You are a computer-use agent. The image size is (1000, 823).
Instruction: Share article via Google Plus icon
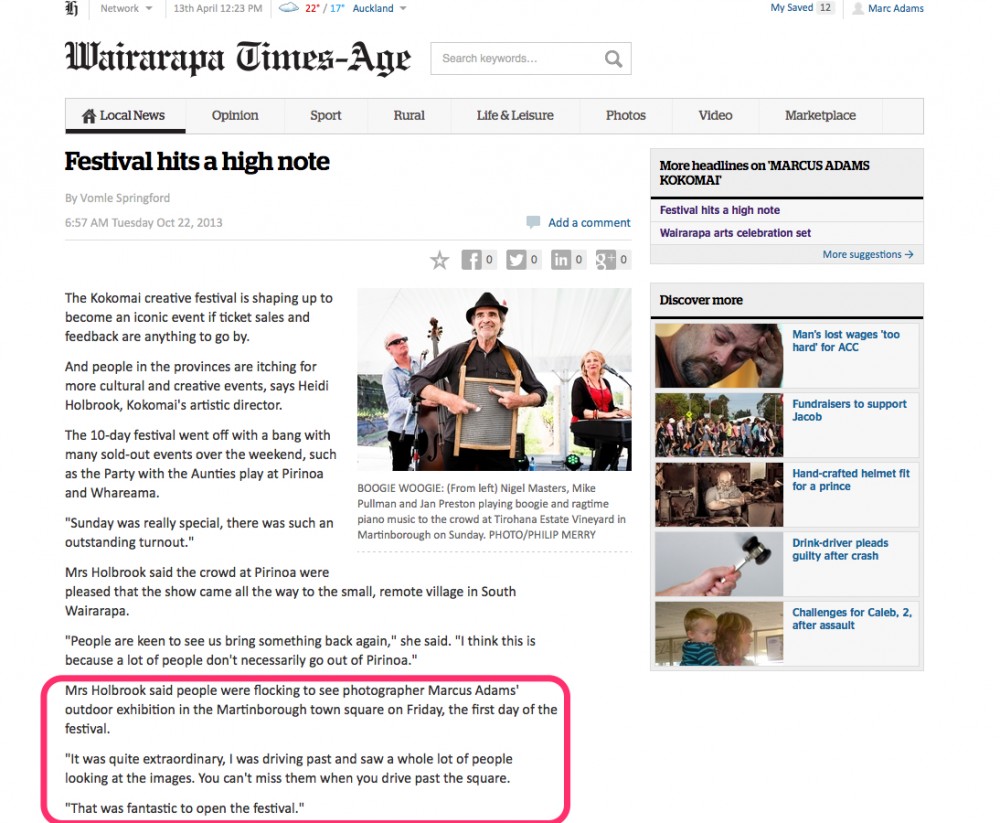[605, 260]
